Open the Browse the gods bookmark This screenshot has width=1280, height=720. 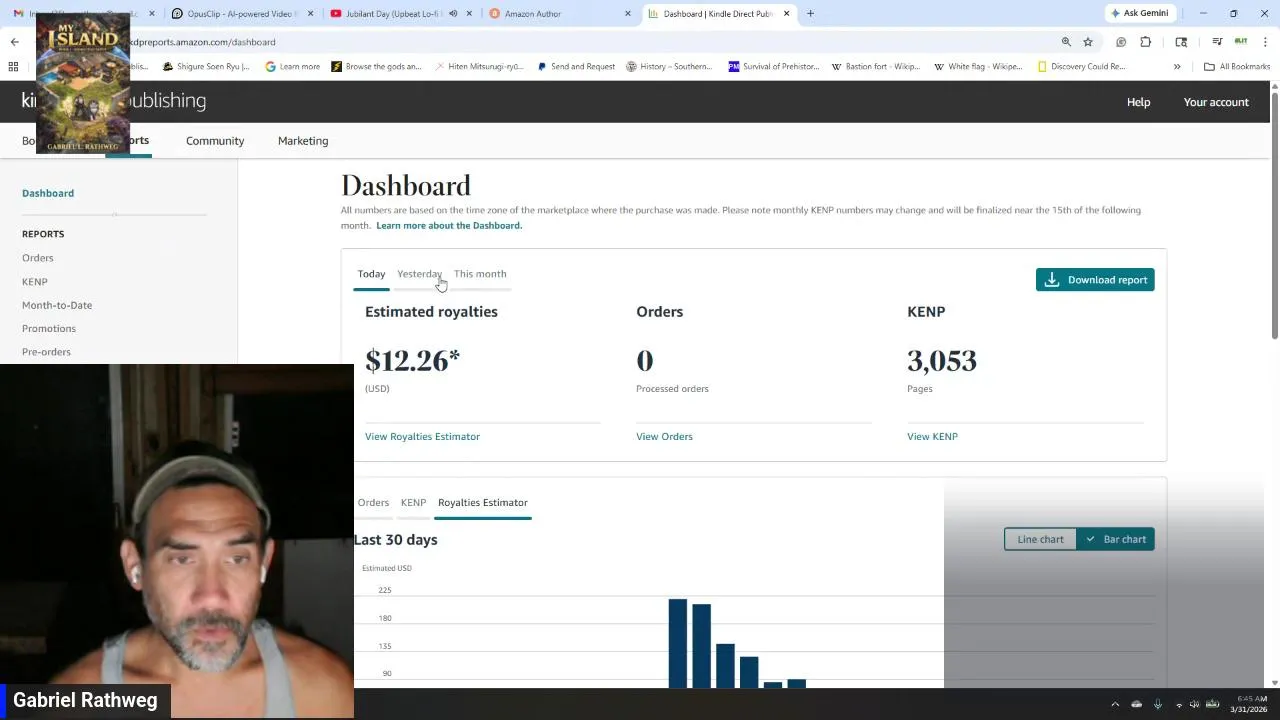point(376,67)
